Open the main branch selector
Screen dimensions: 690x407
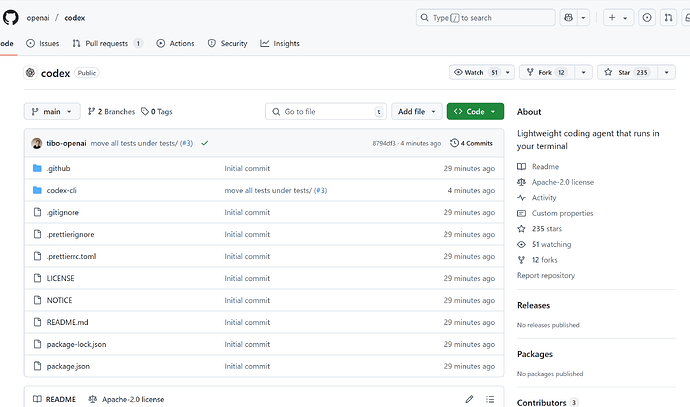click(52, 112)
